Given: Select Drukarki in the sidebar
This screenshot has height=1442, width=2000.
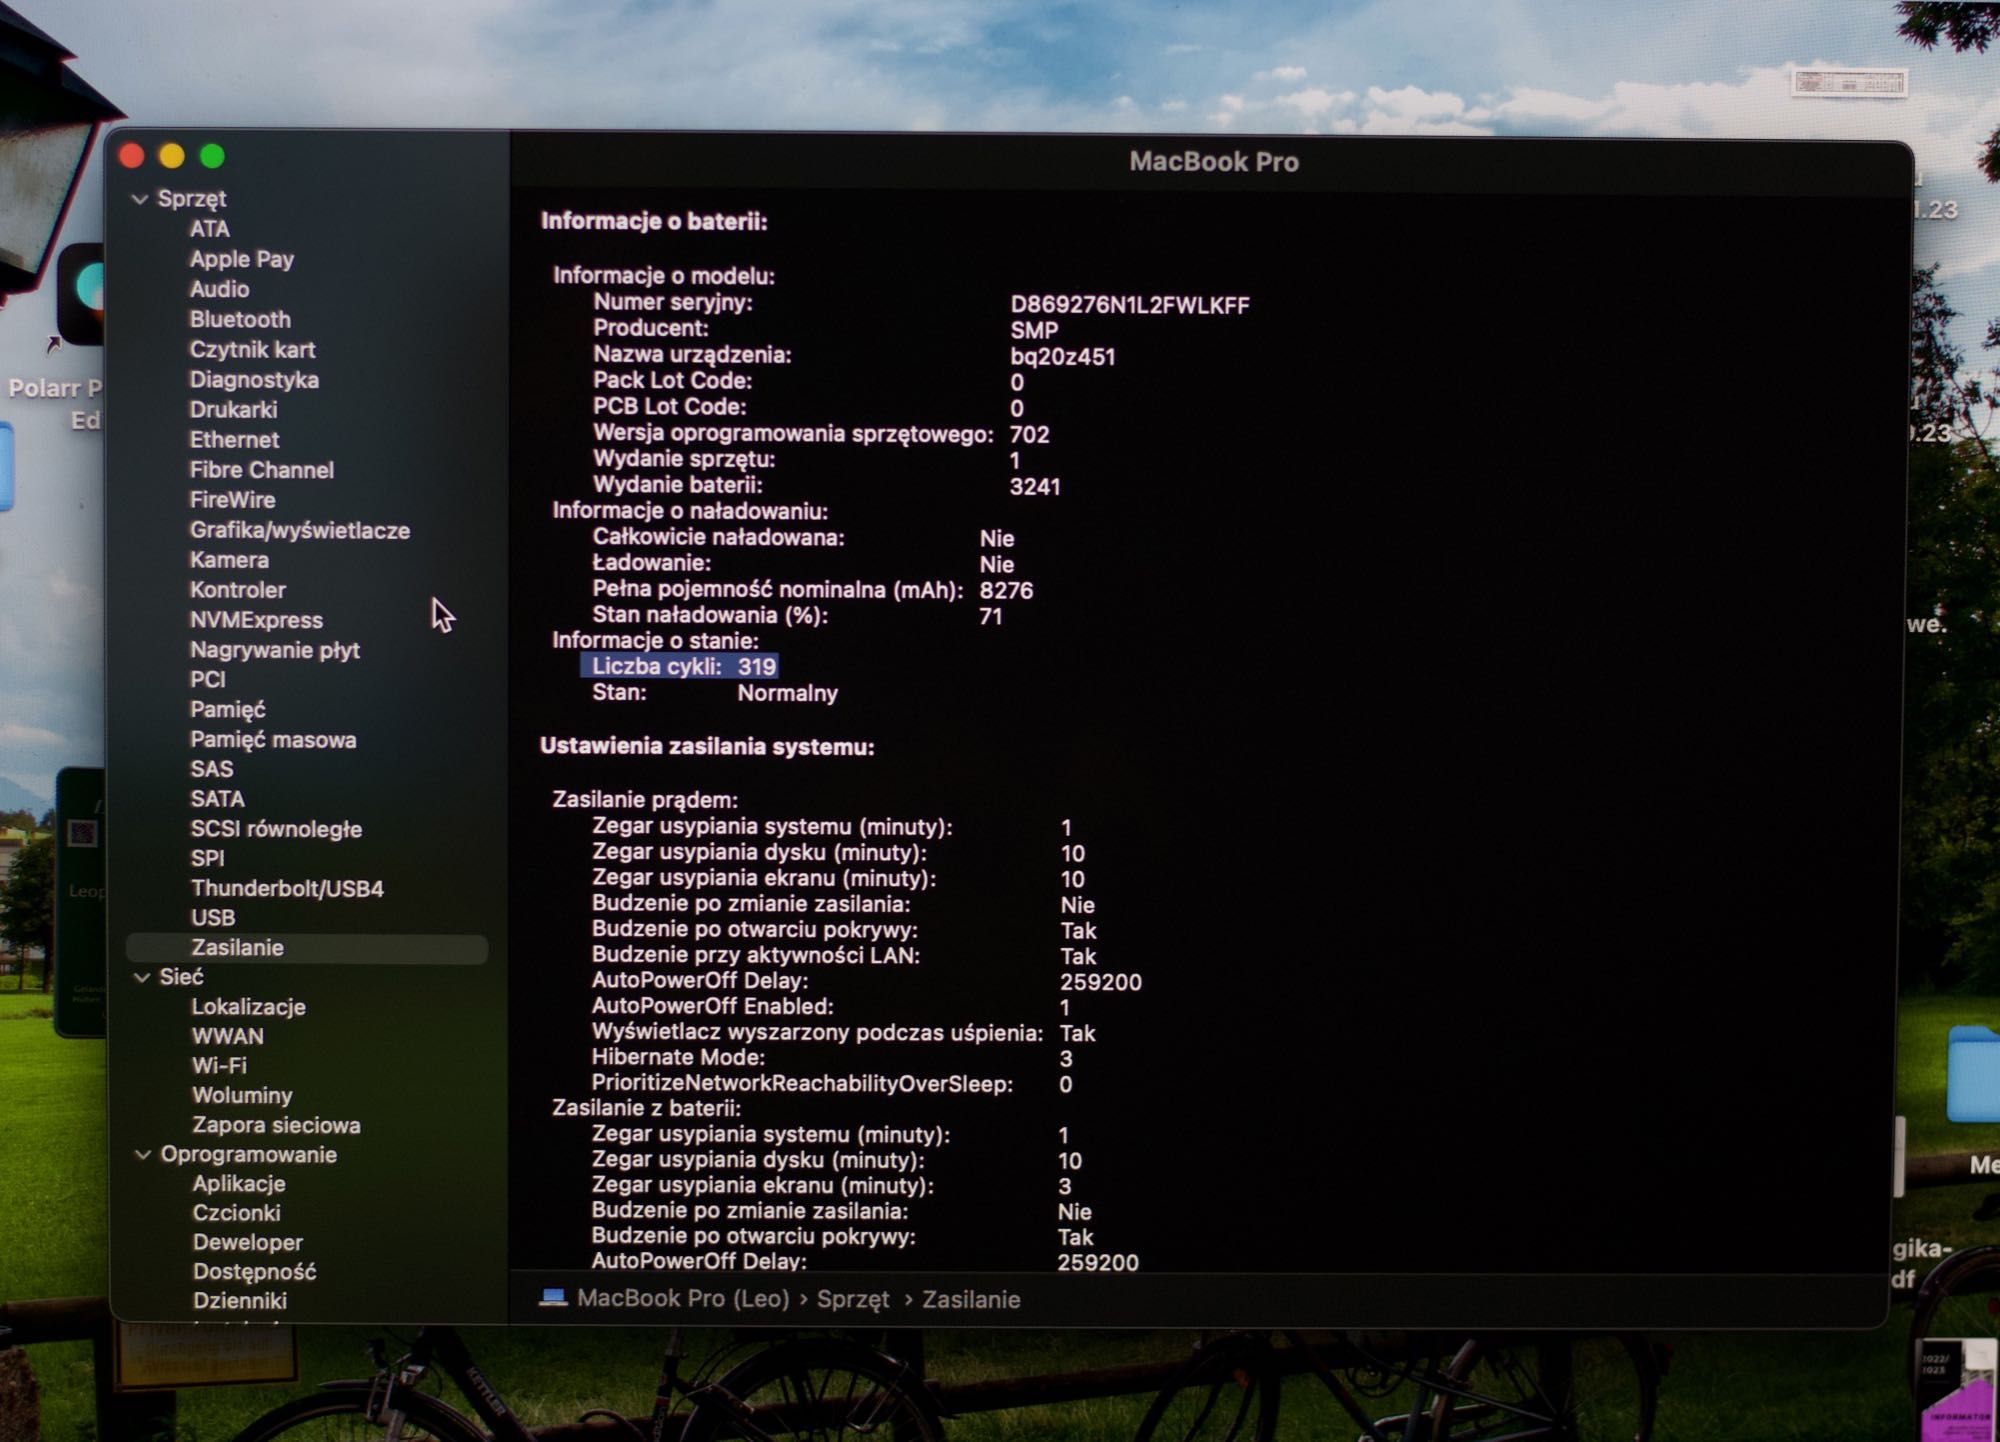Looking at the screenshot, I should tap(233, 410).
